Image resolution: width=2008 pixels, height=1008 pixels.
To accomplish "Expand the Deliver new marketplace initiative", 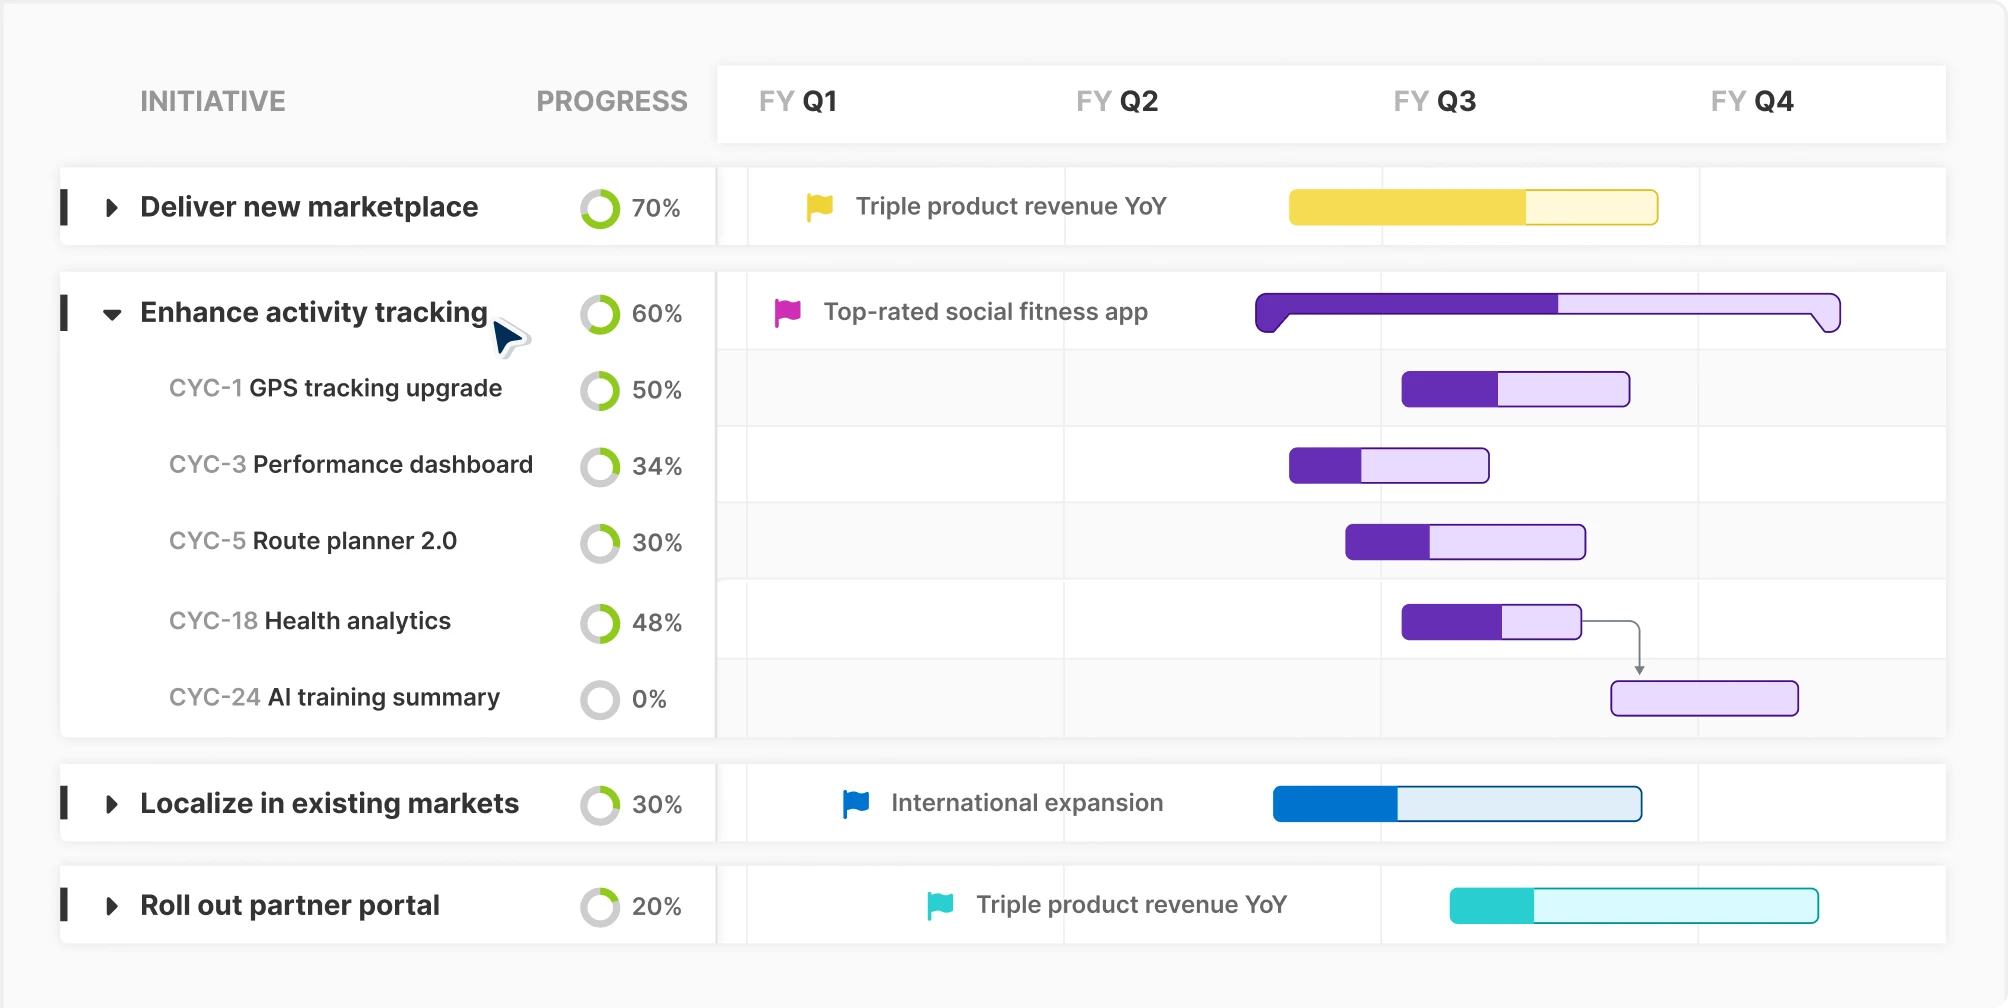I will 111,207.
